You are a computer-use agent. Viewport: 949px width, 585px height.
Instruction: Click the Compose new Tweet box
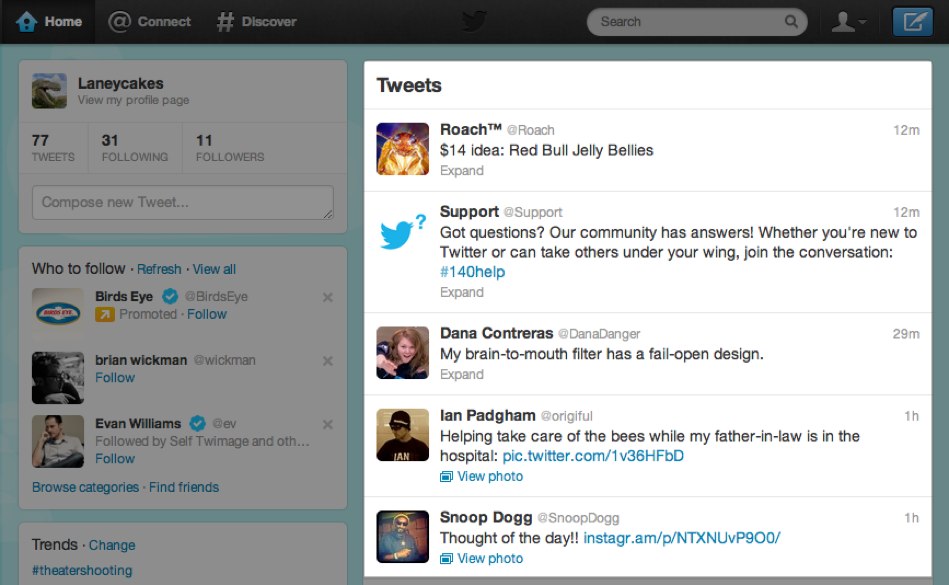[183, 203]
